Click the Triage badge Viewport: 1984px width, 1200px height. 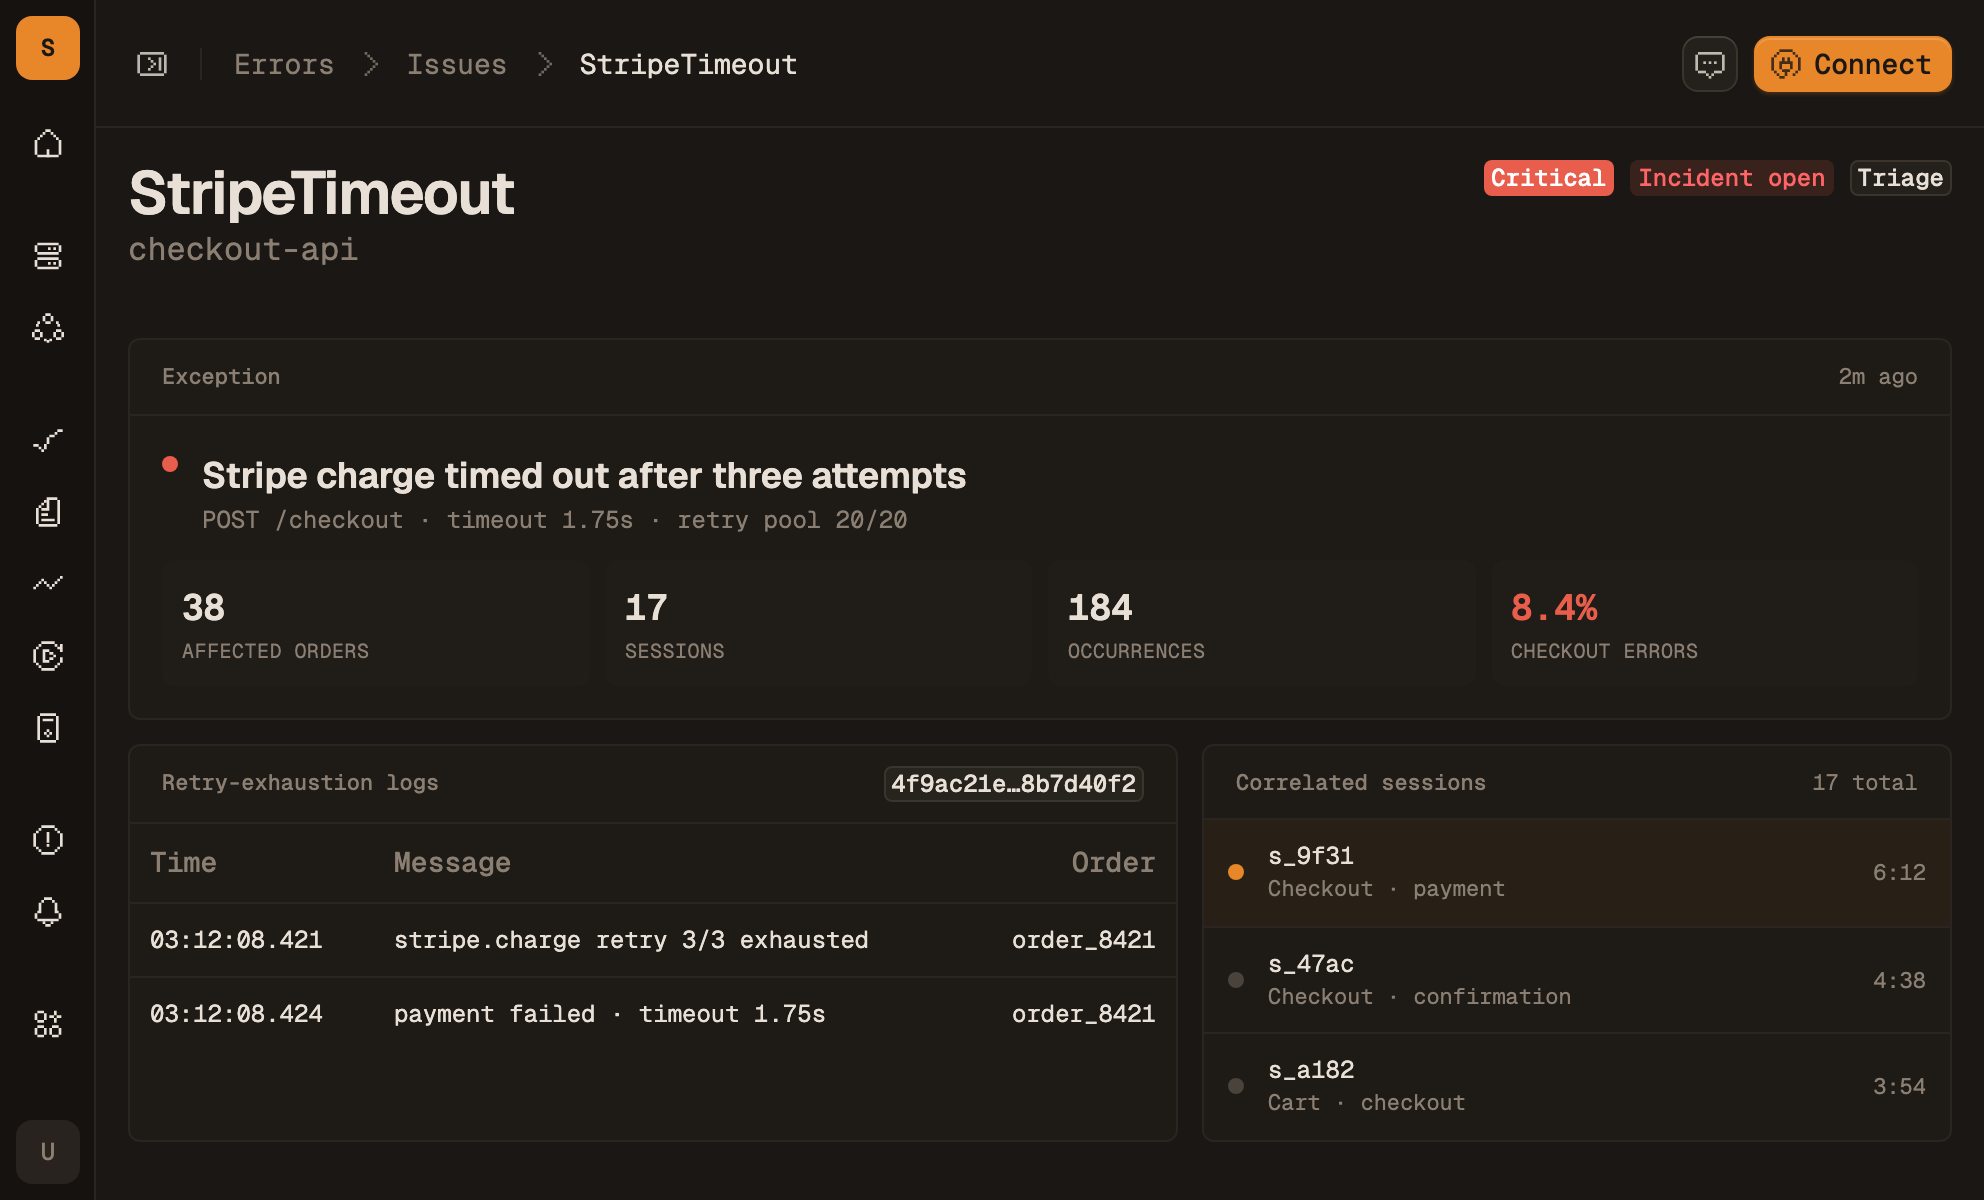(x=1900, y=178)
